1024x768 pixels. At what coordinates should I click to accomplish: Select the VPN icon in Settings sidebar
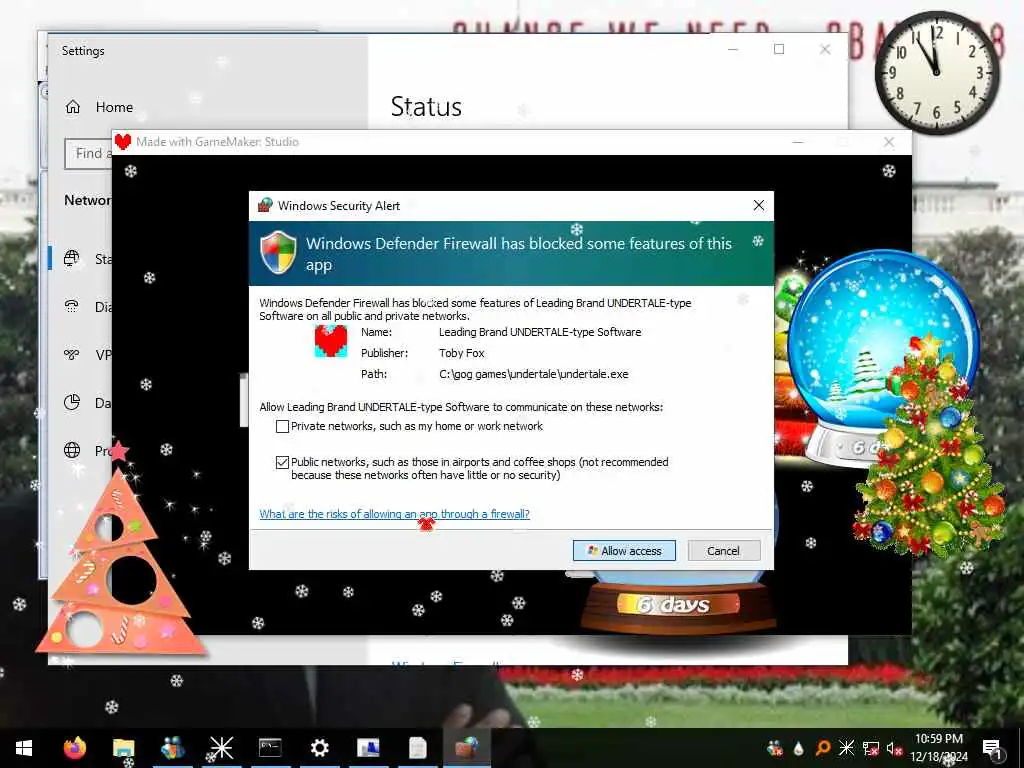click(x=72, y=355)
